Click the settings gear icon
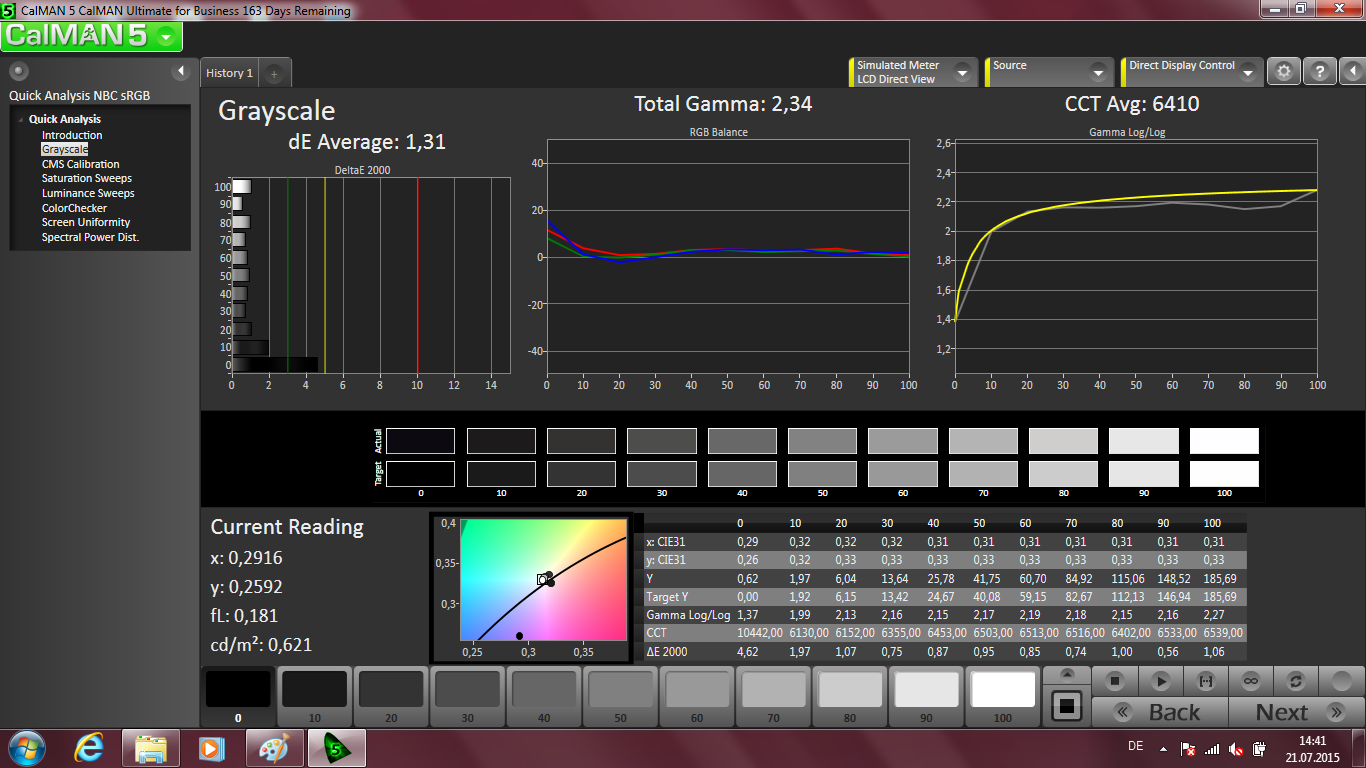The width and height of the screenshot is (1366, 768). pyautogui.click(x=1284, y=71)
